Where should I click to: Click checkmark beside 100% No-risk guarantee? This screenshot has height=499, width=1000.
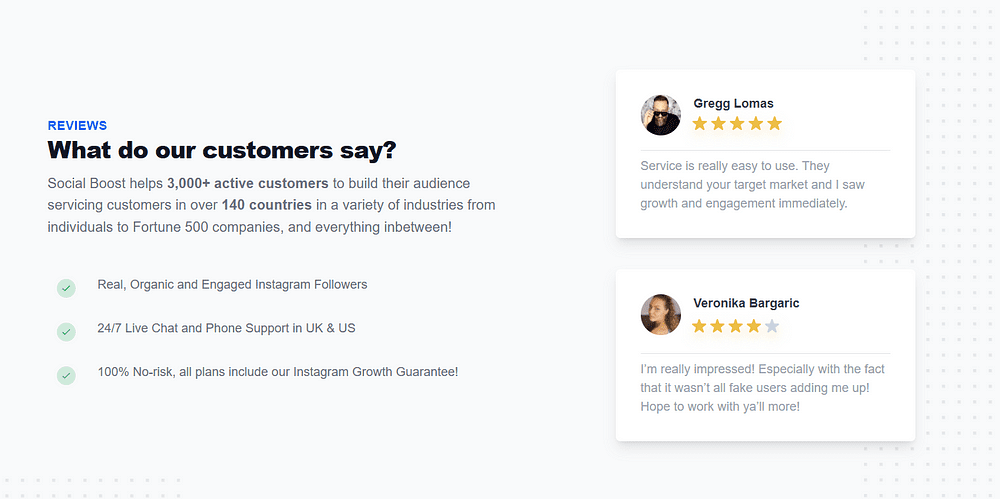pyautogui.click(x=66, y=375)
